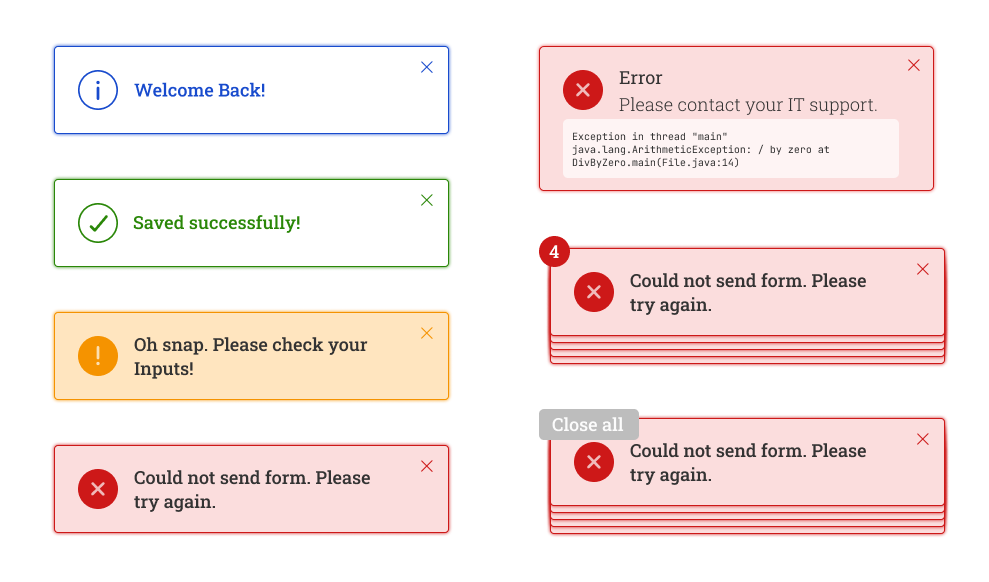Click the green checkmark circle icon

98,223
